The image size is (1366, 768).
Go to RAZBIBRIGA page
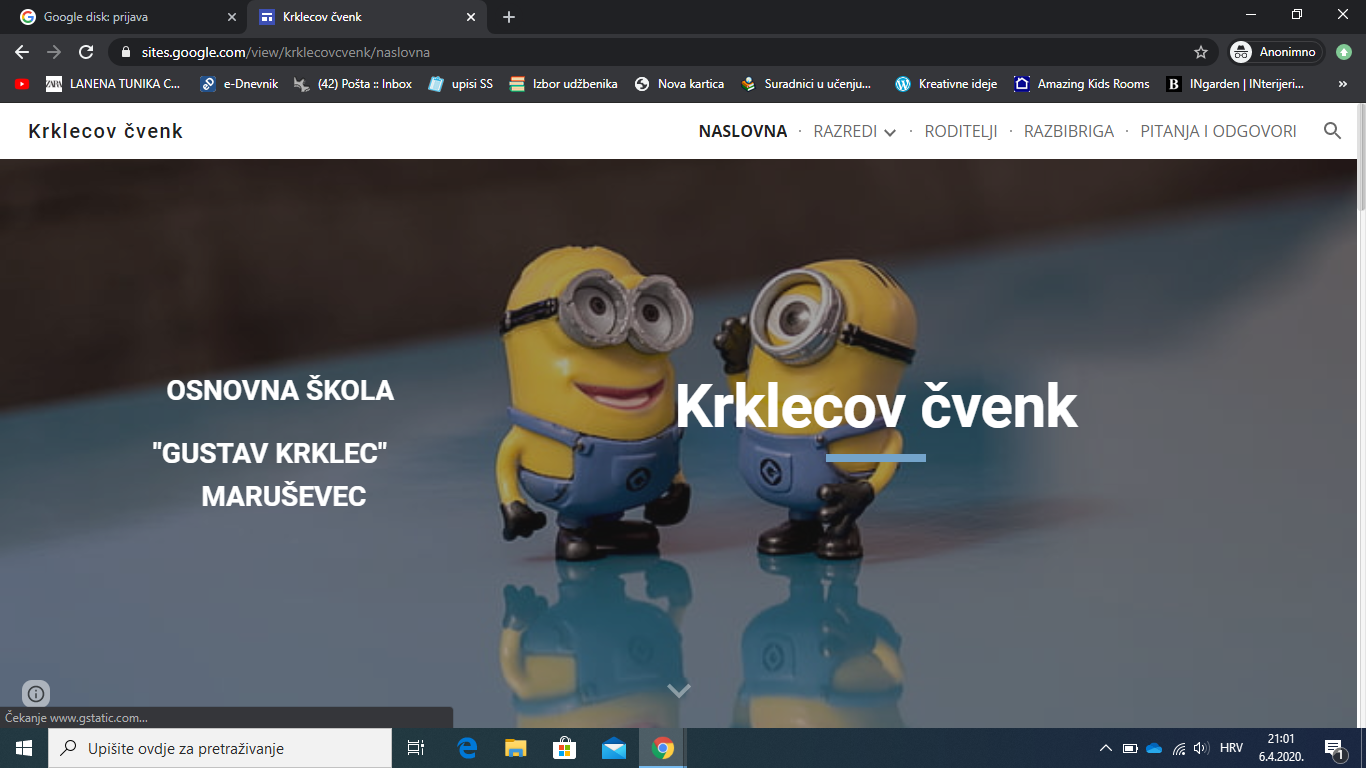[1069, 131]
